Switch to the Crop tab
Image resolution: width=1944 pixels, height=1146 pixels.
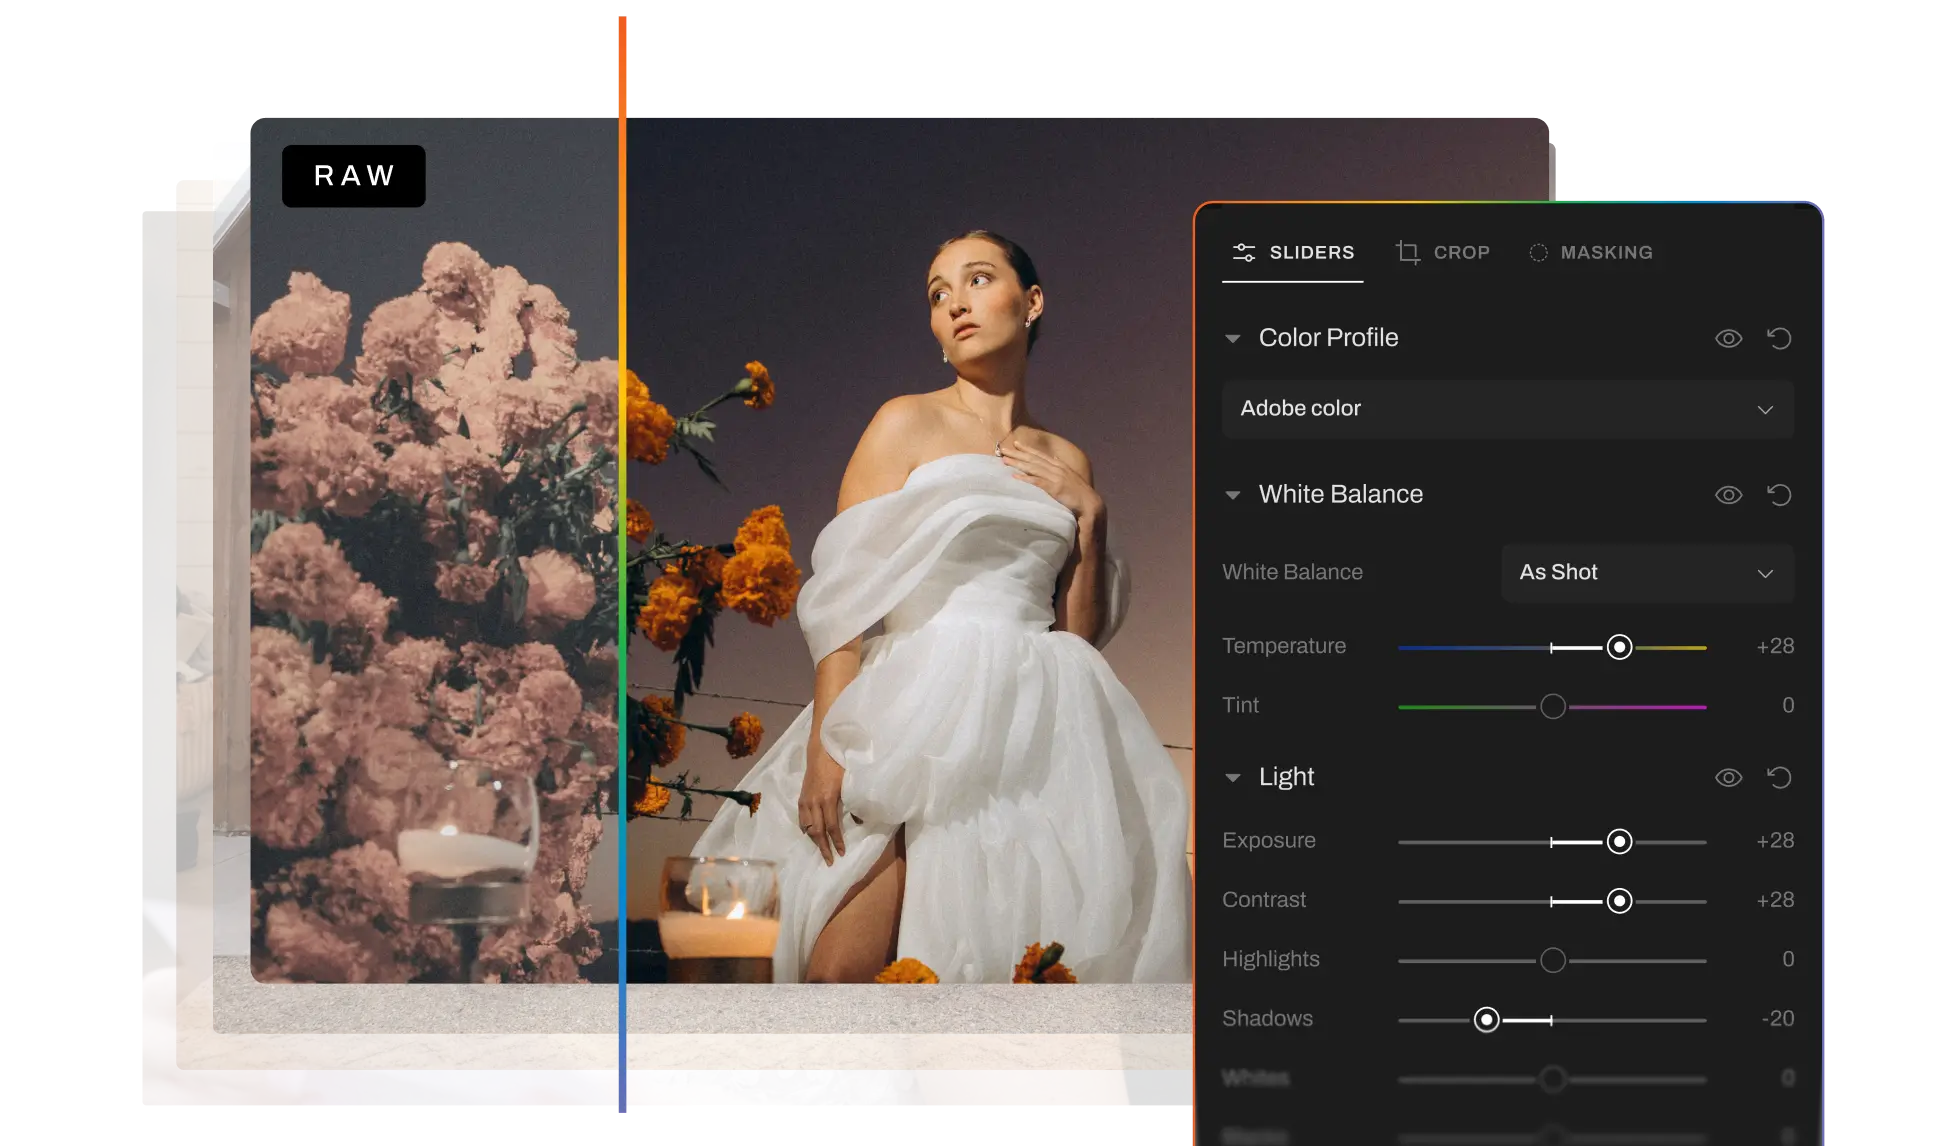tap(1442, 253)
